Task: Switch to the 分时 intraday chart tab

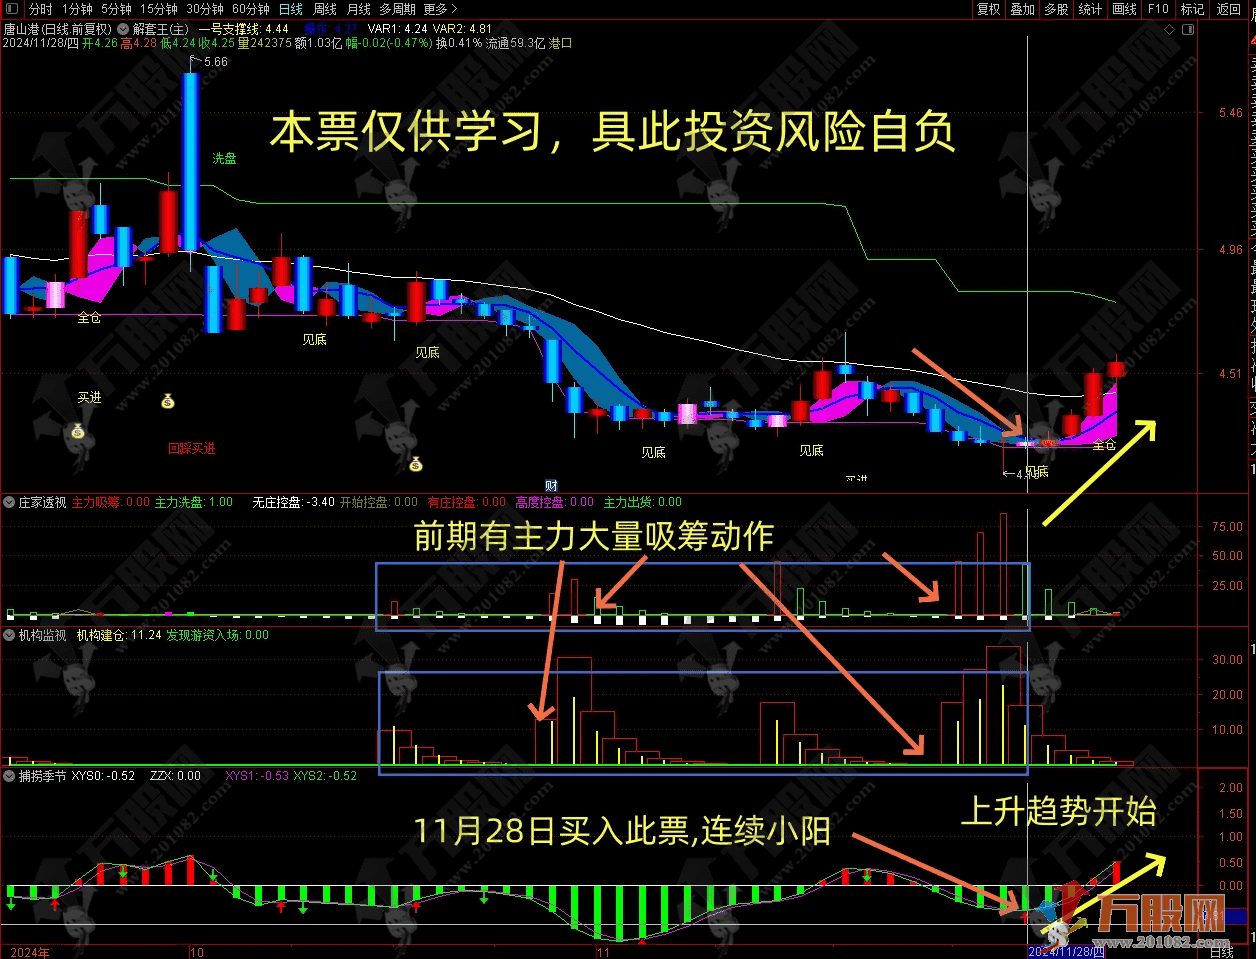Action: pyautogui.click(x=41, y=9)
